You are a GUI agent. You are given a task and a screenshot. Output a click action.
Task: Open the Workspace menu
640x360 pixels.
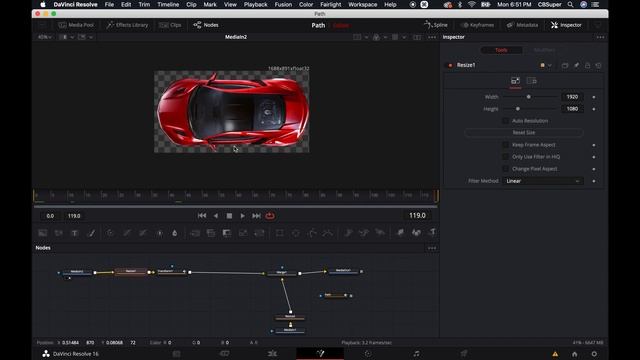[x=362, y=4]
